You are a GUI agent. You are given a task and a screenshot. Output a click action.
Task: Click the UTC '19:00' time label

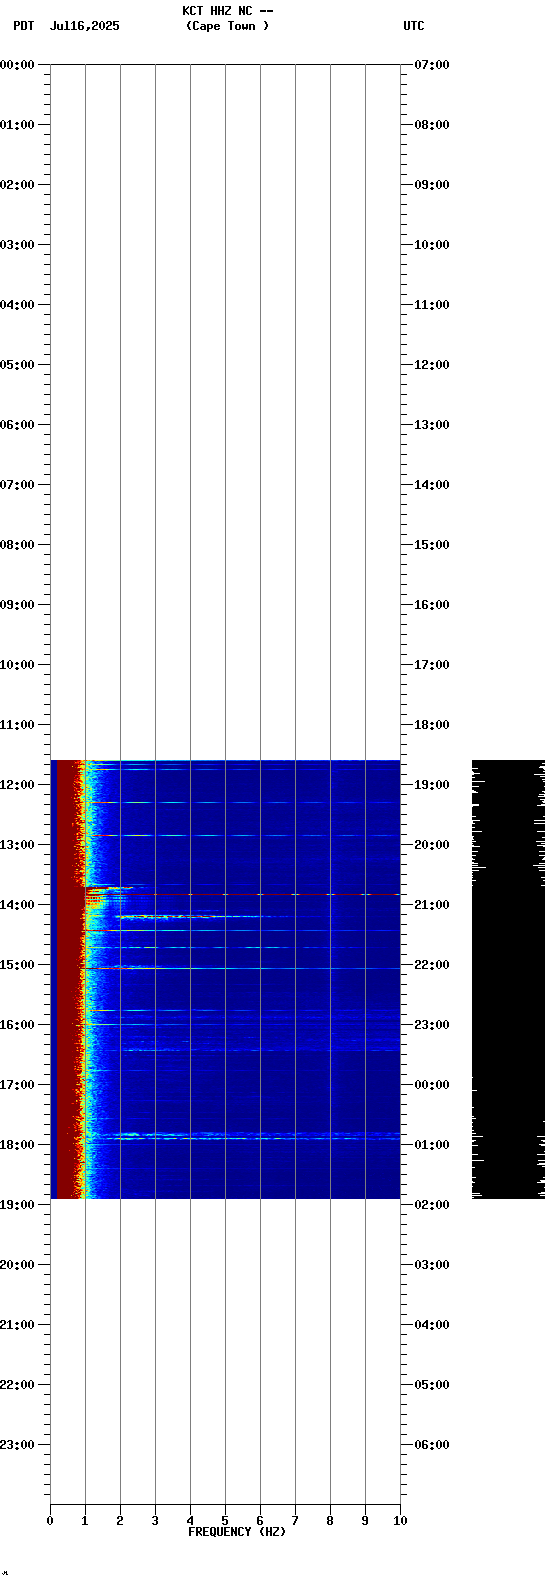pyautogui.click(x=432, y=785)
